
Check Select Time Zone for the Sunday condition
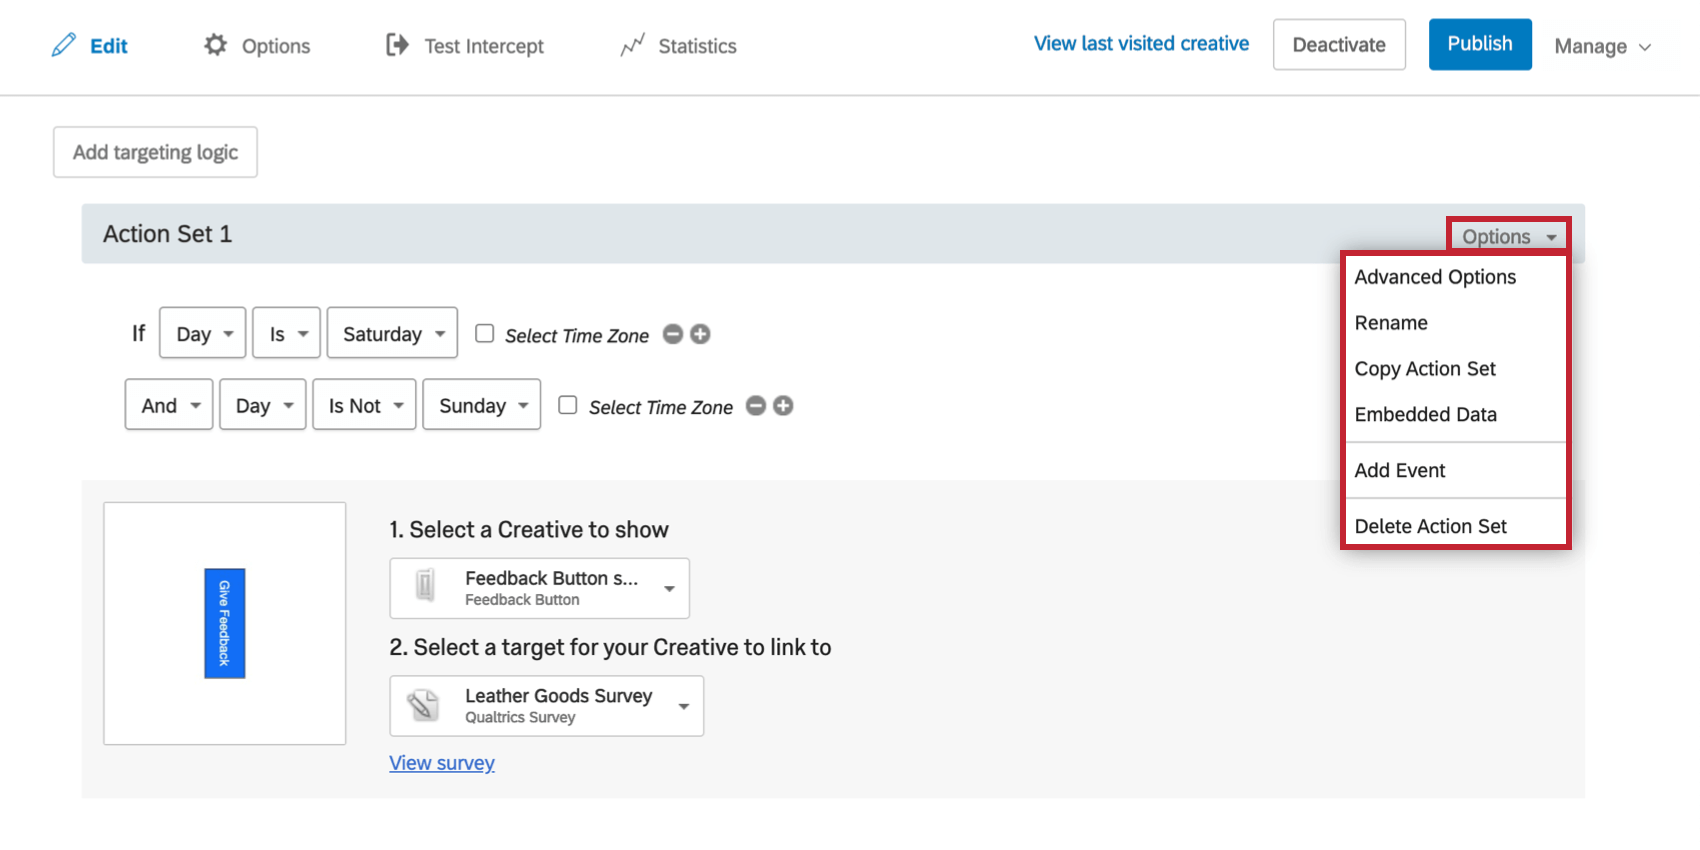[x=567, y=405]
